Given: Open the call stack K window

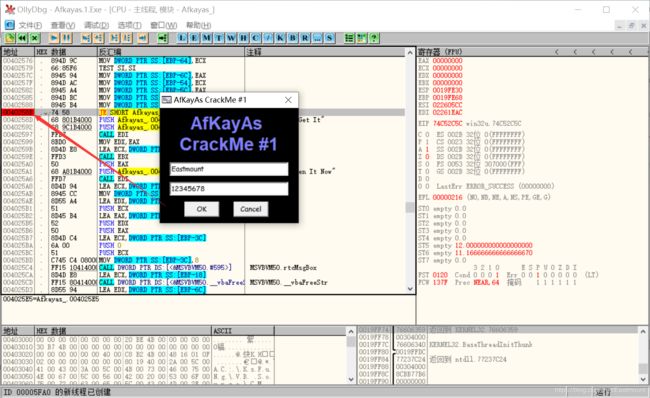Looking at the screenshot, I should (280, 38).
